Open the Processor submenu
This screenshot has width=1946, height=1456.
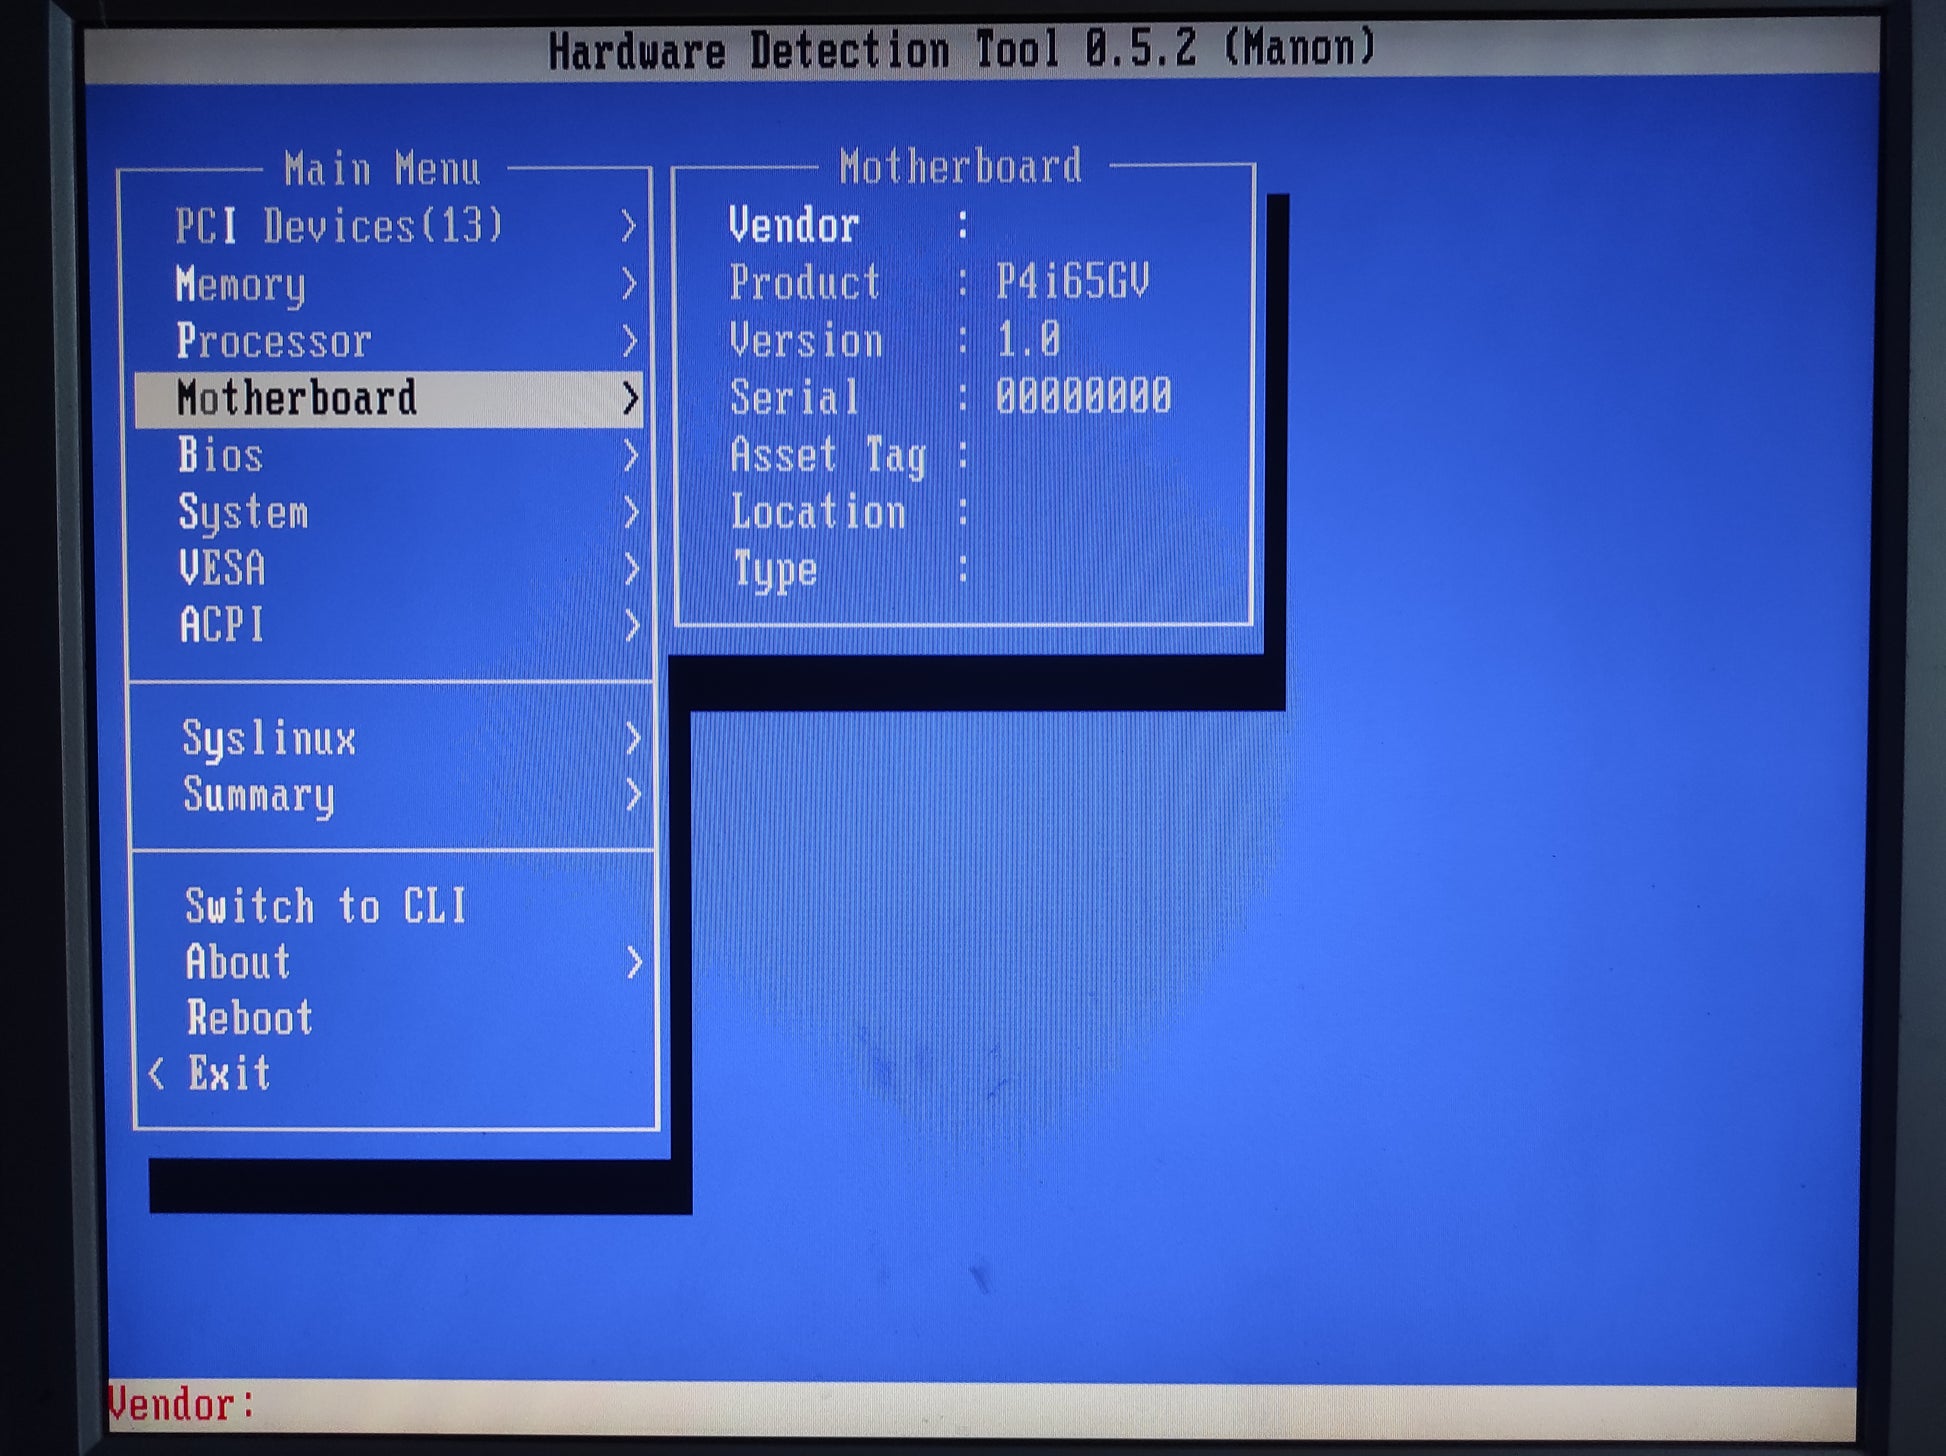click(x=274, y=341)
